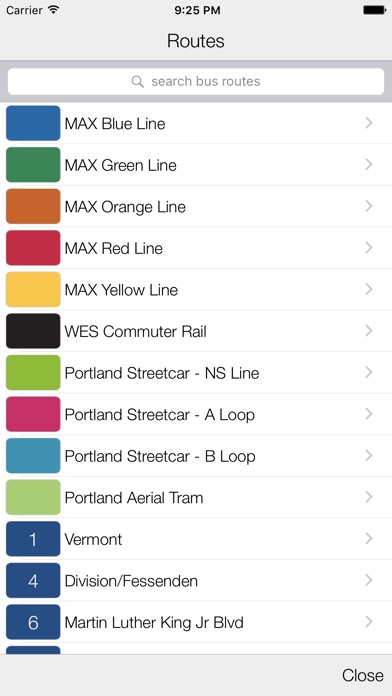Screen dimensions: 392x696
Task: Click the search magnifier icon
Action: click(138, 82)
